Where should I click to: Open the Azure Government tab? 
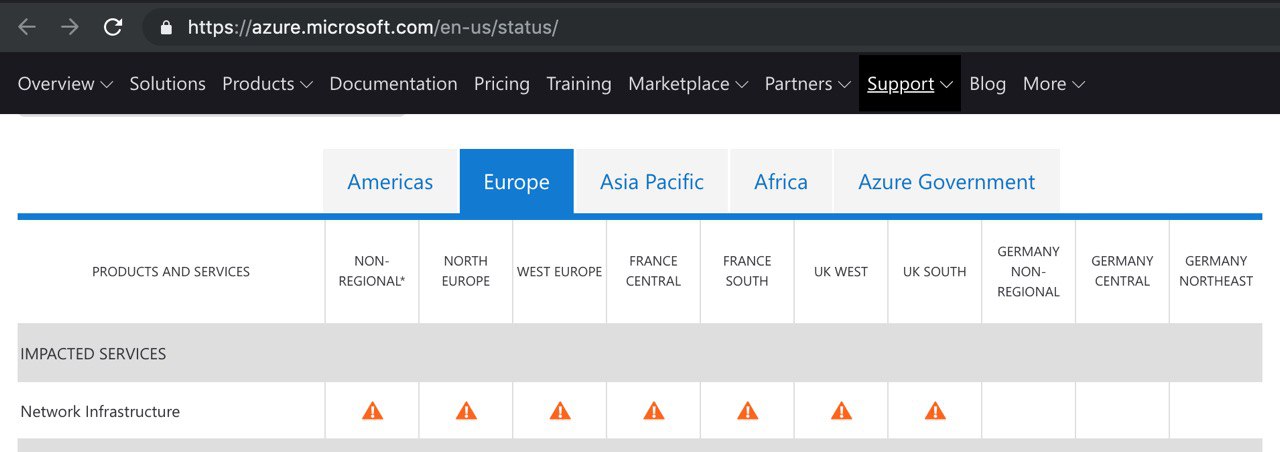click(946, 181)
